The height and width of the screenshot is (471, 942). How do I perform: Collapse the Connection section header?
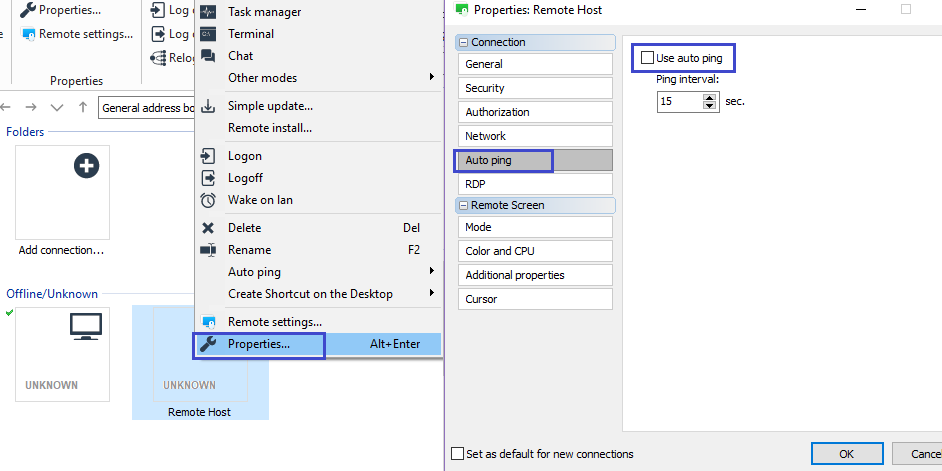coord(463,43)
